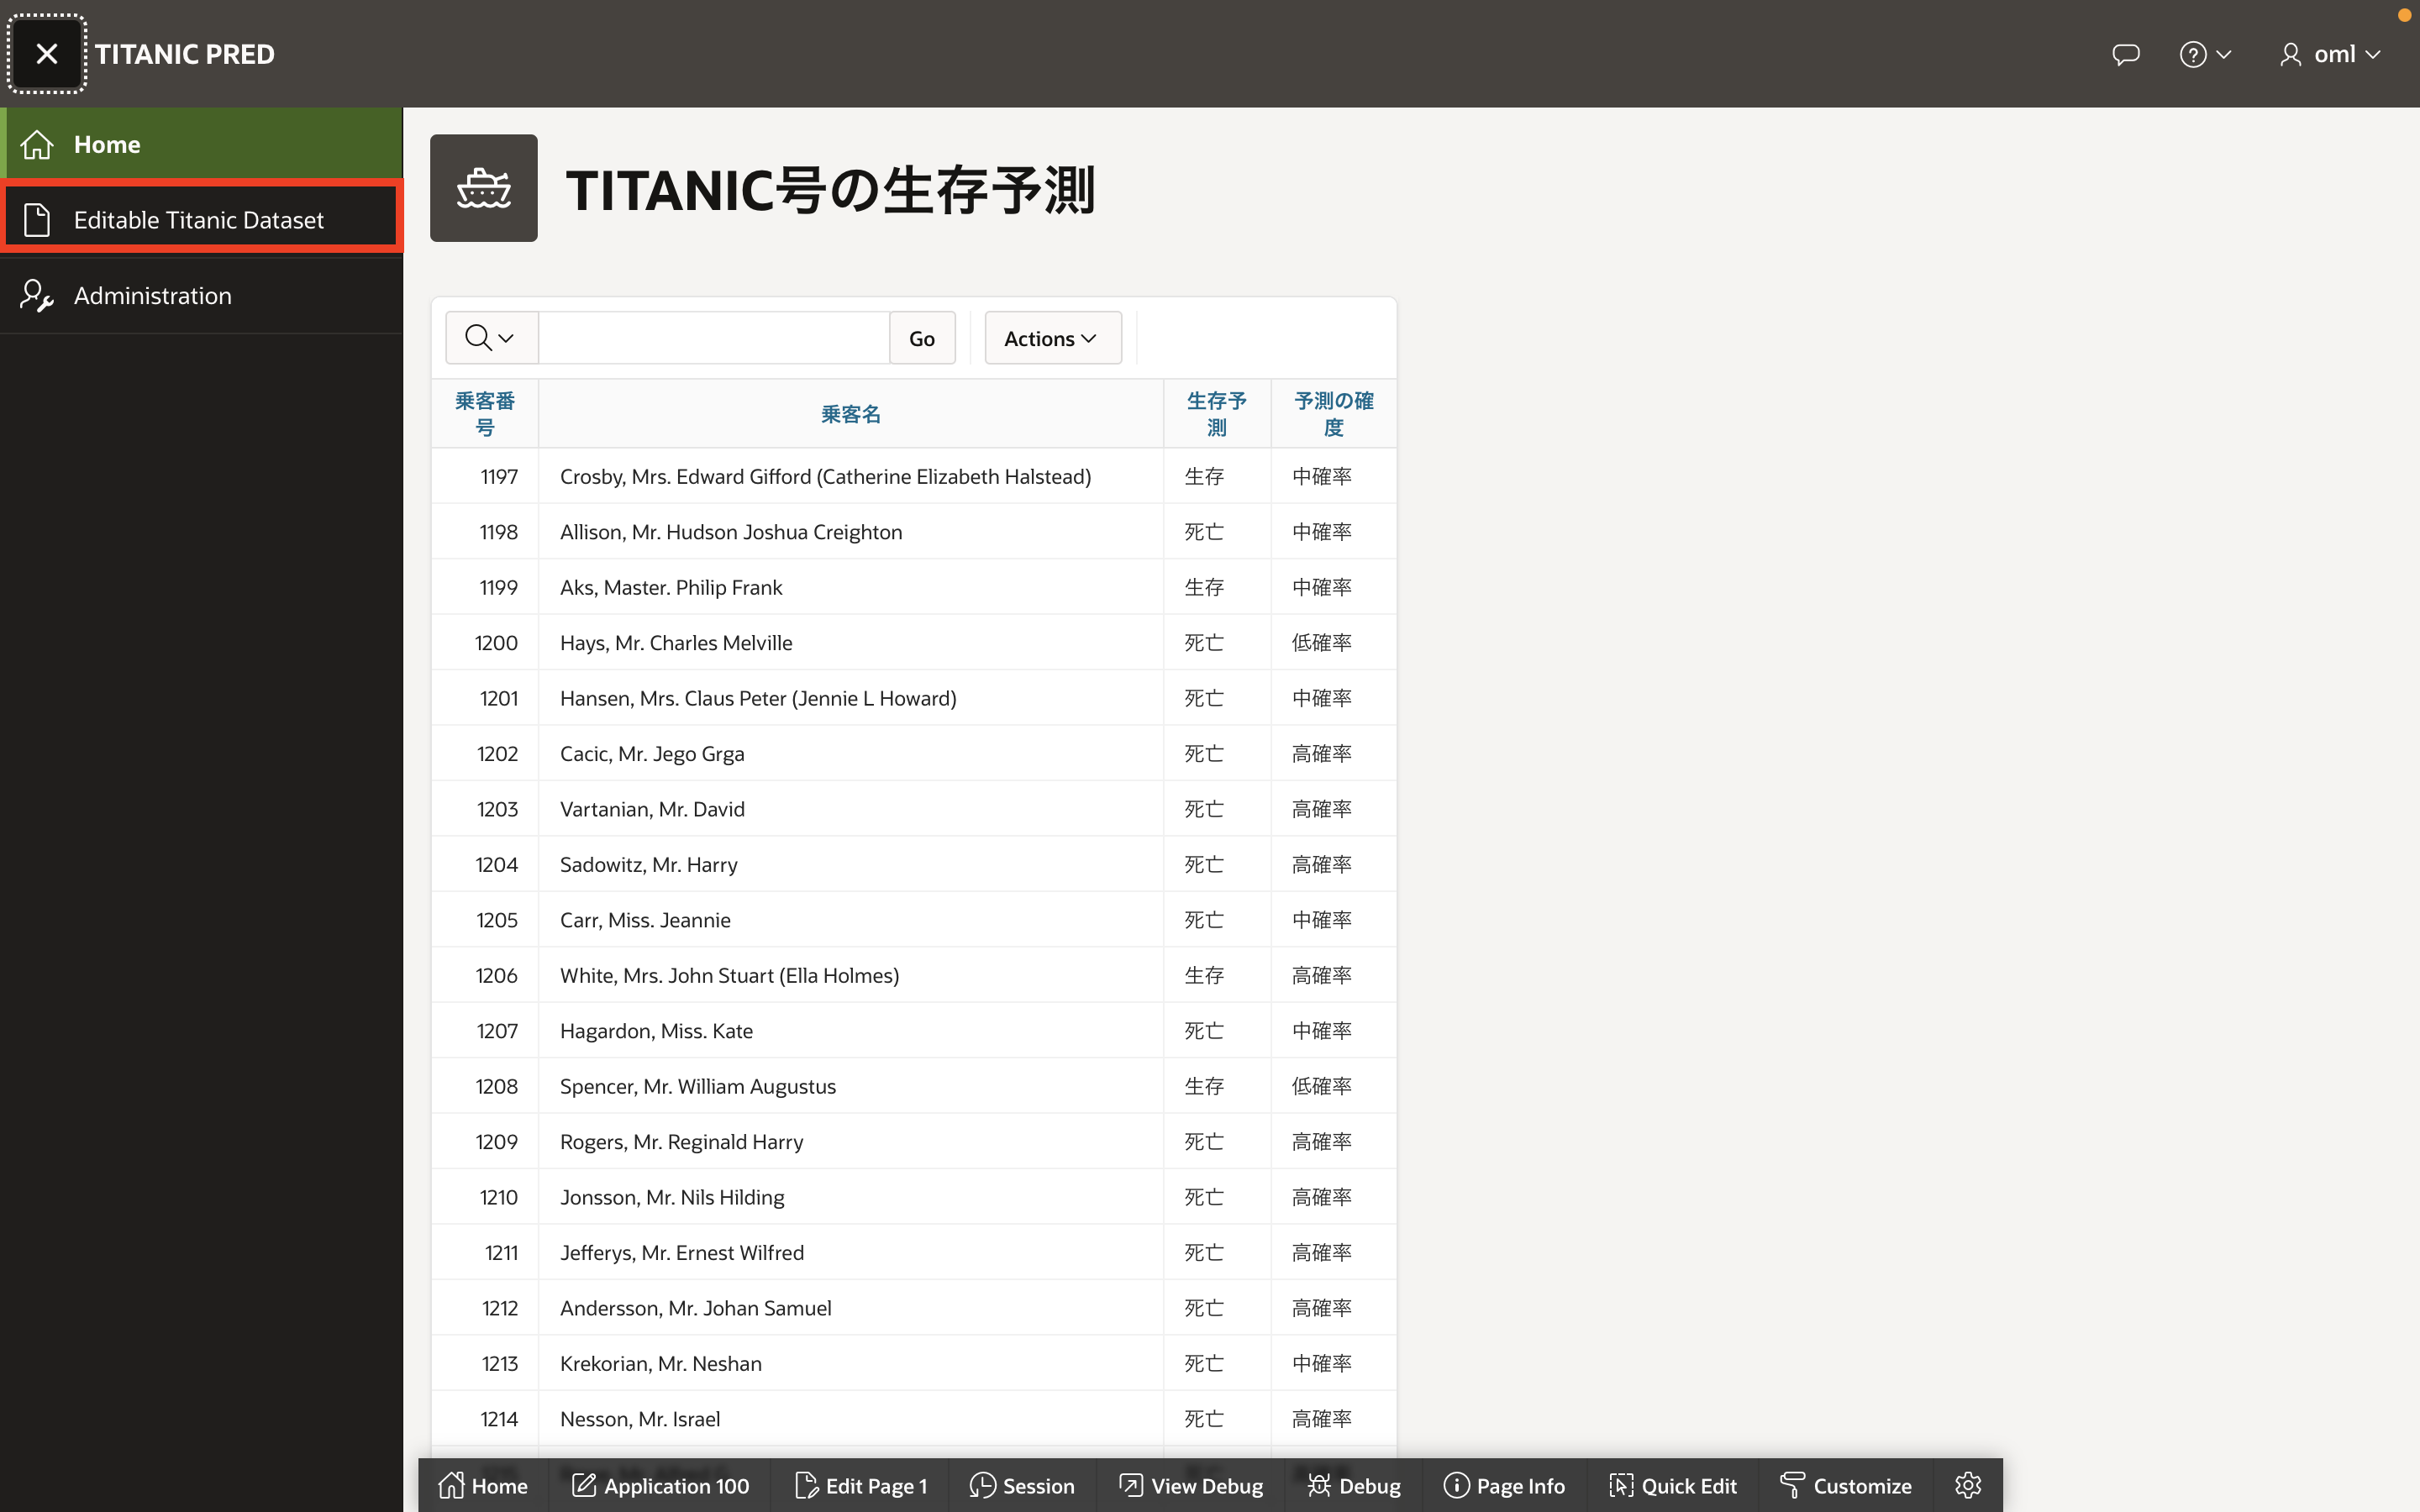This screenshot has height=1512, width=2420.
Task: Go to Home in the sidebar
Action: (201, 144)
